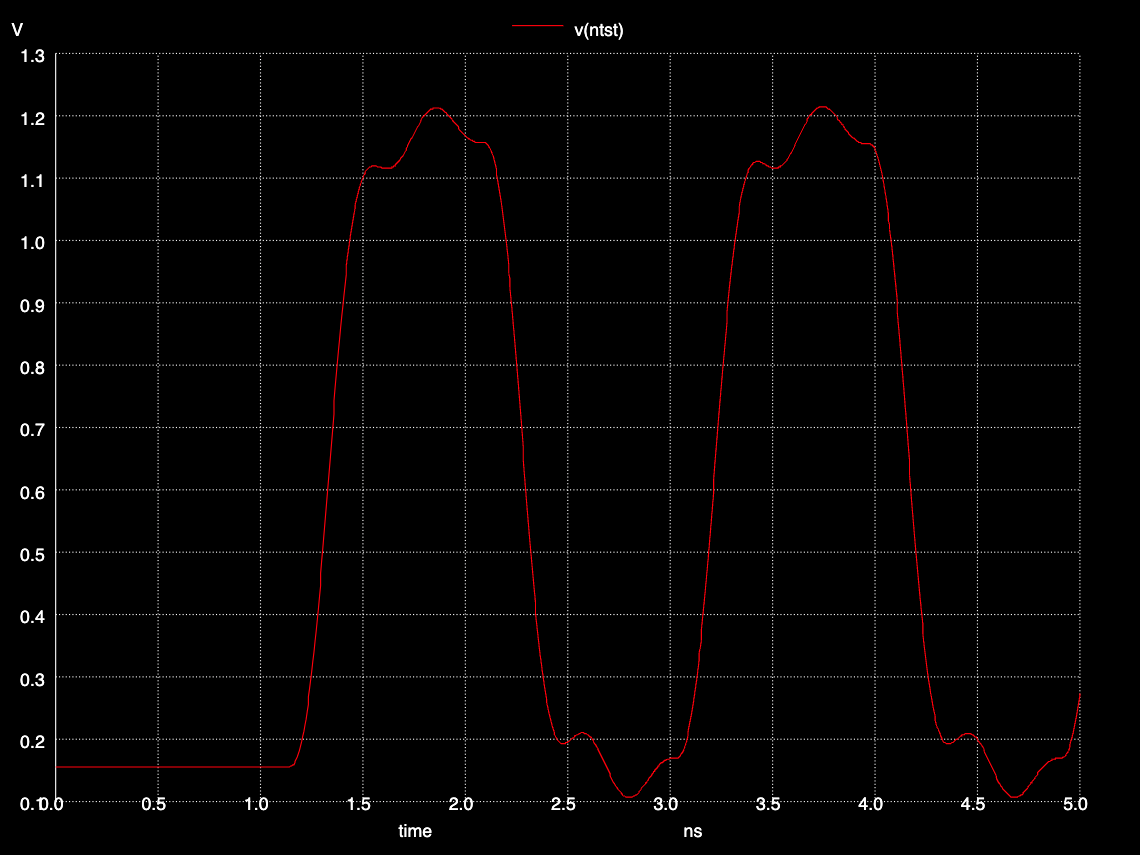1140x856 pixels.
Task: Click the 2.5 tick label on the x-axis
Action: point(564,804)
